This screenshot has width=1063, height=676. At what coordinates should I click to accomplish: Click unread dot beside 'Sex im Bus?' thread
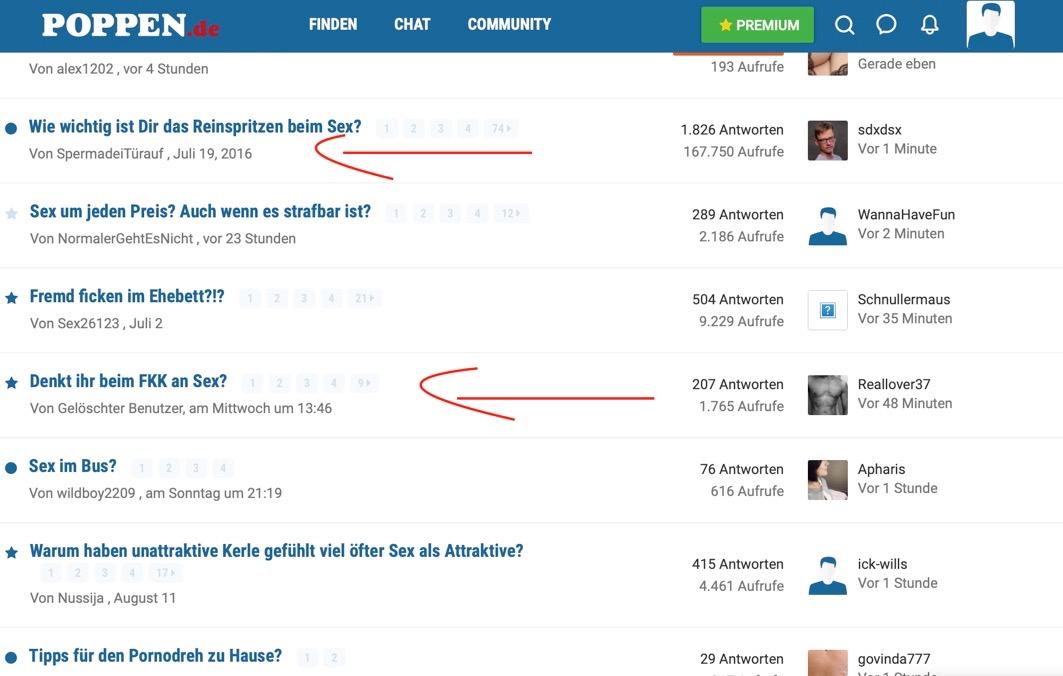(x=11, y=468)
